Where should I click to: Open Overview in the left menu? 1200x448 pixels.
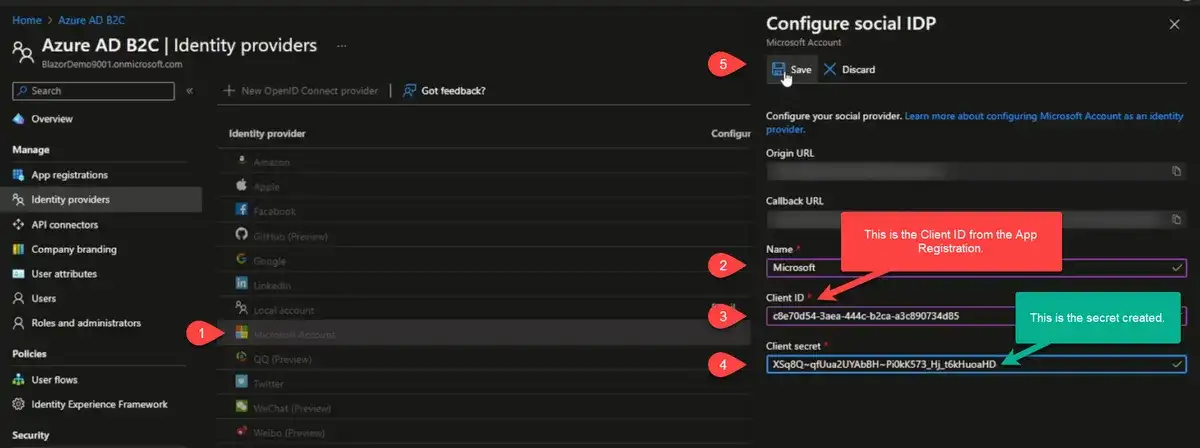(x=51, y=119)
